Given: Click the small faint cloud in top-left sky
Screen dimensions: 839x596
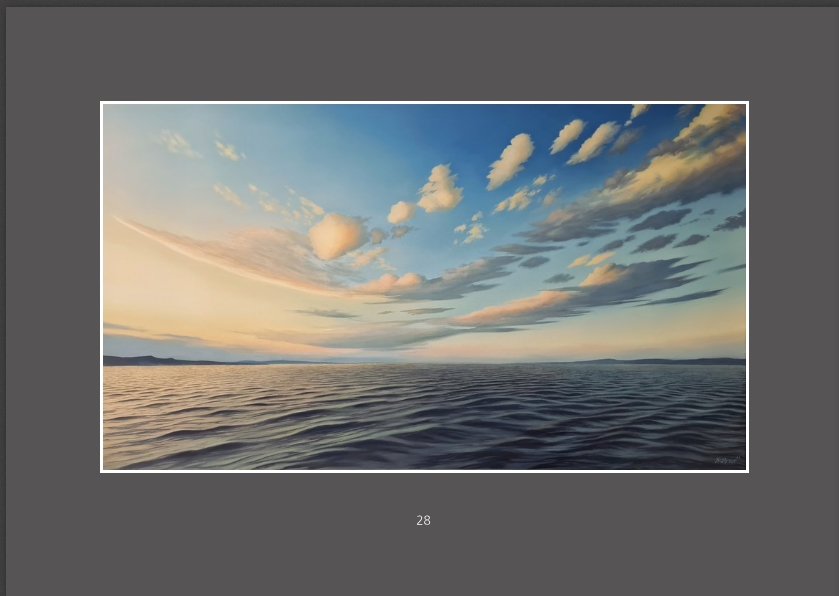Looking at the screenshot, I should [x=177, y=143].
